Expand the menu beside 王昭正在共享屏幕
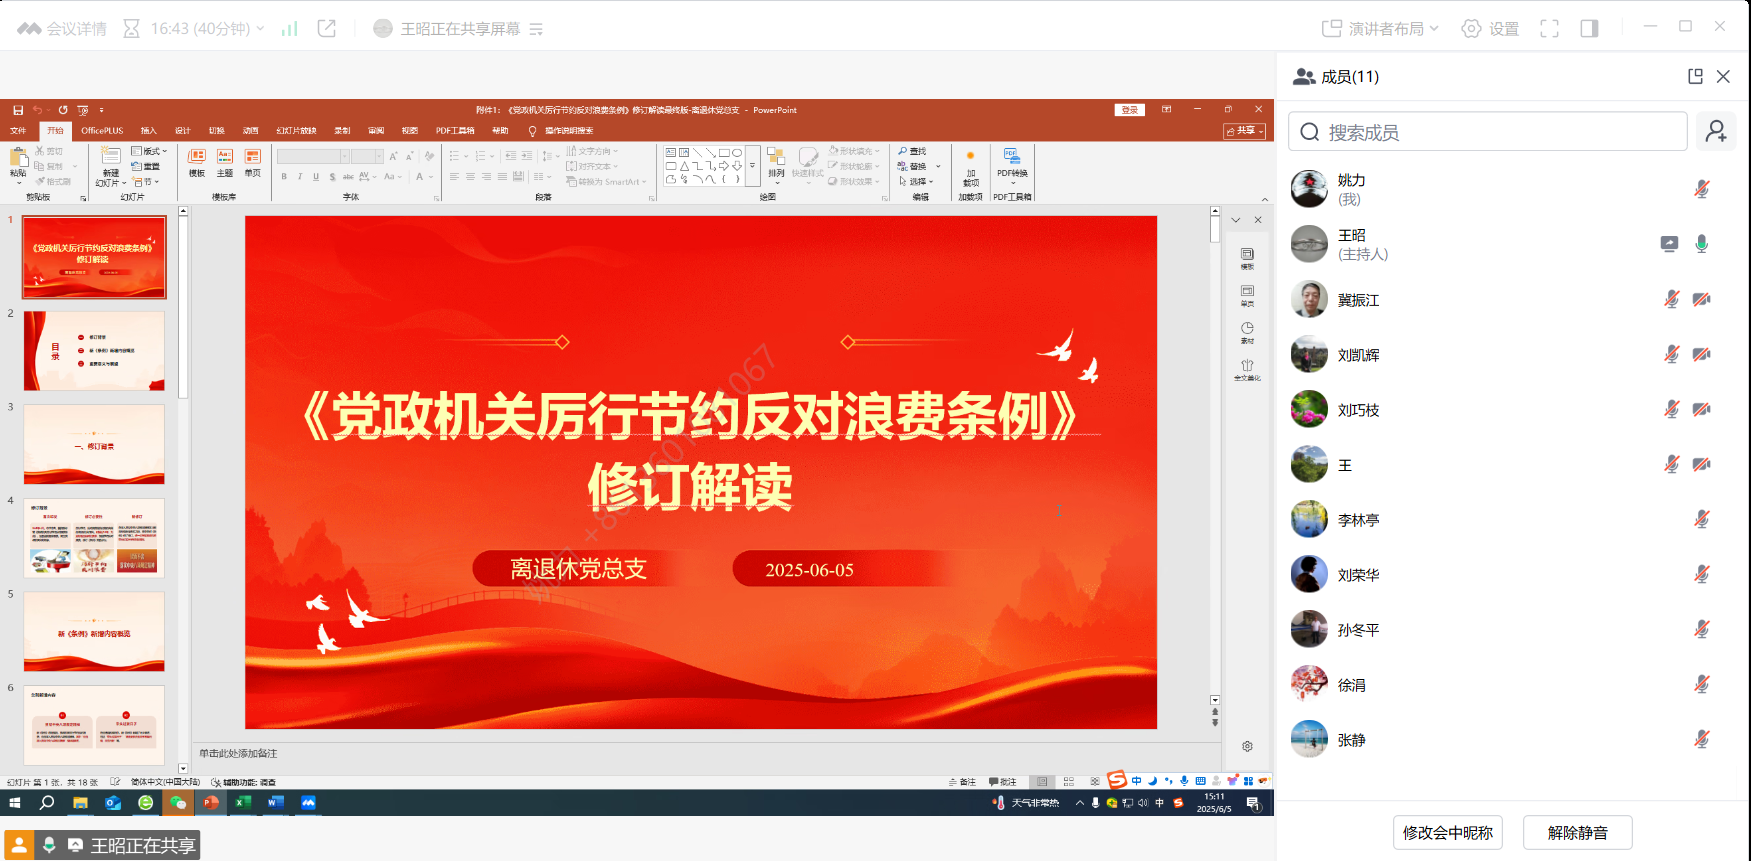Screen dimensions: 1751x861 tap(536, 29)
